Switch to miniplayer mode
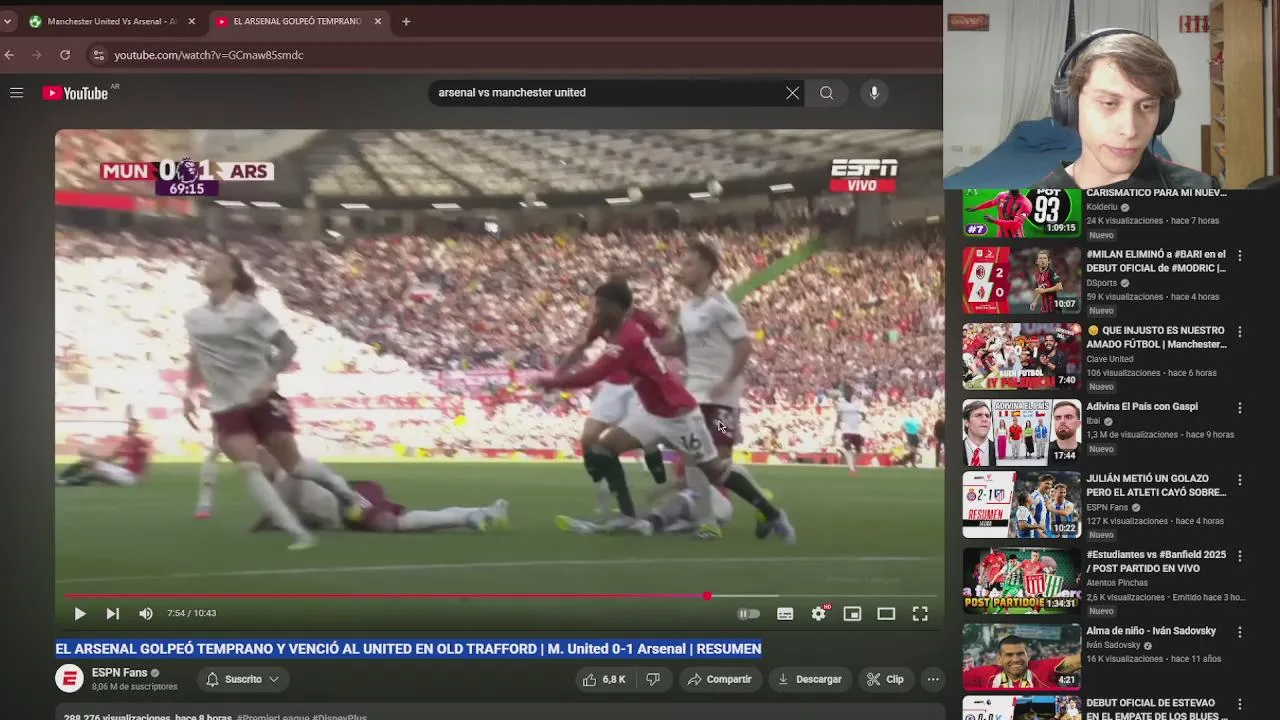Image resolution: width=1280 pixels, height=720 pixels. click(852, 614)
